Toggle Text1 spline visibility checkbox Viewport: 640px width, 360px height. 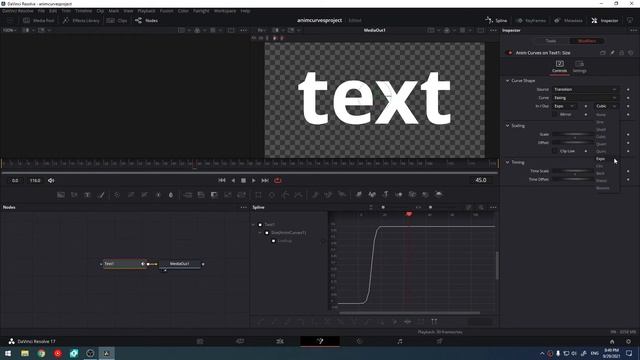[x=260, y=224]
